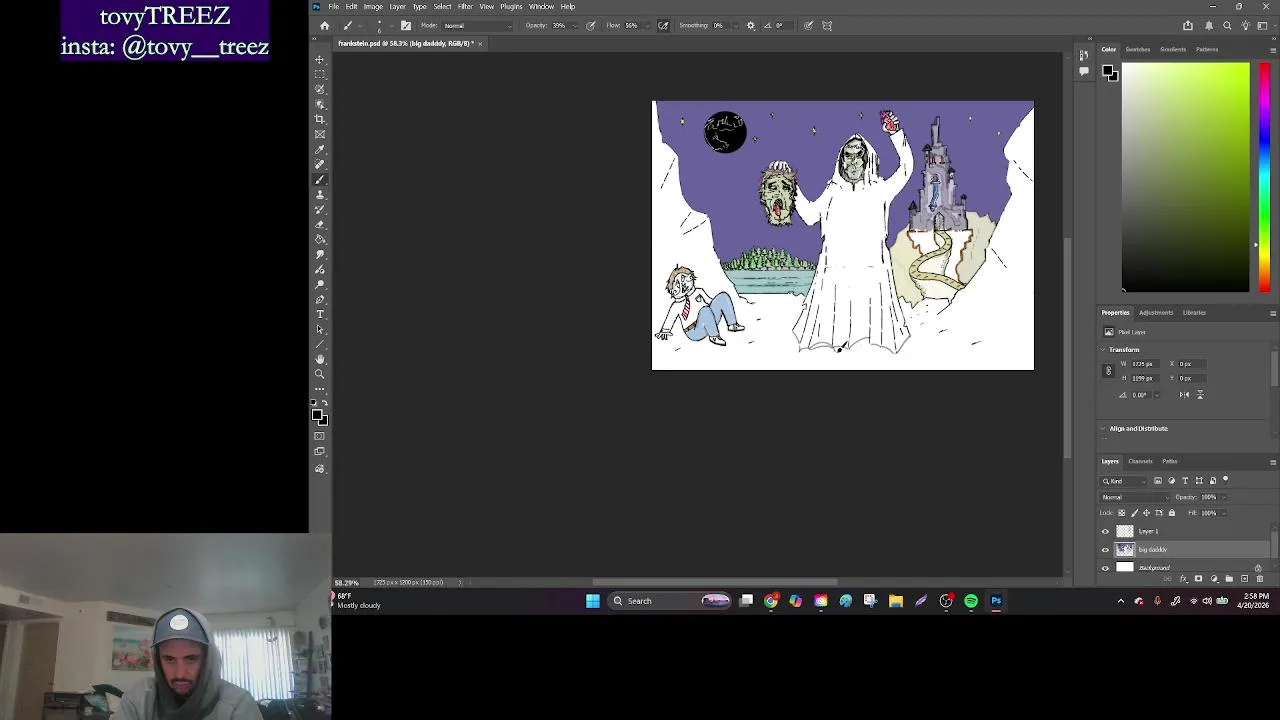Select the Move tool
Screen dimensions: 1280x720
pyautogui.click(x=320, y=59)
